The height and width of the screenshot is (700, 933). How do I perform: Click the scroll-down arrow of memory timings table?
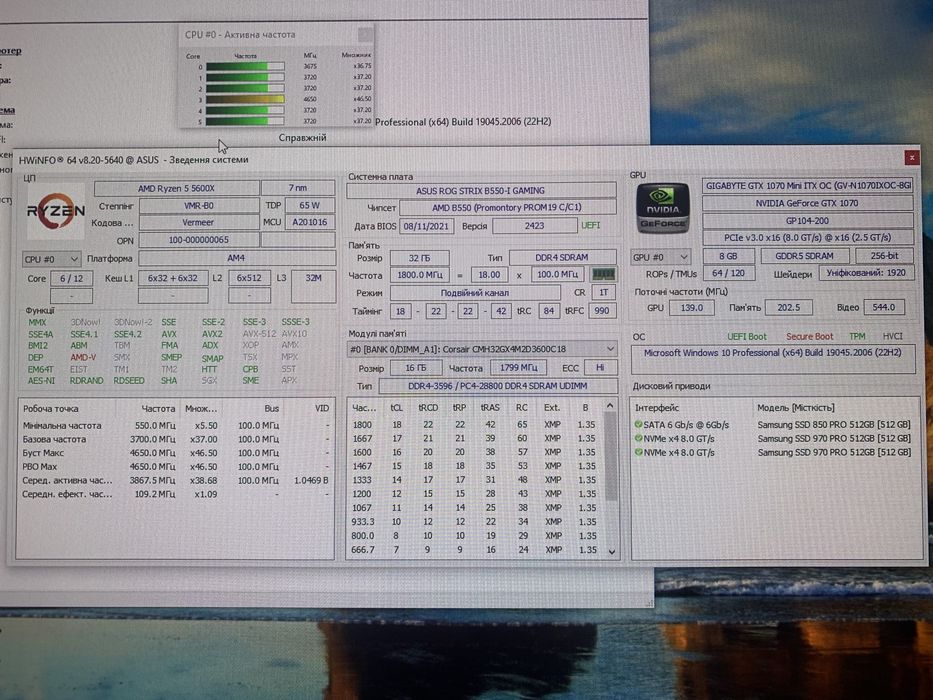point(611,551)
